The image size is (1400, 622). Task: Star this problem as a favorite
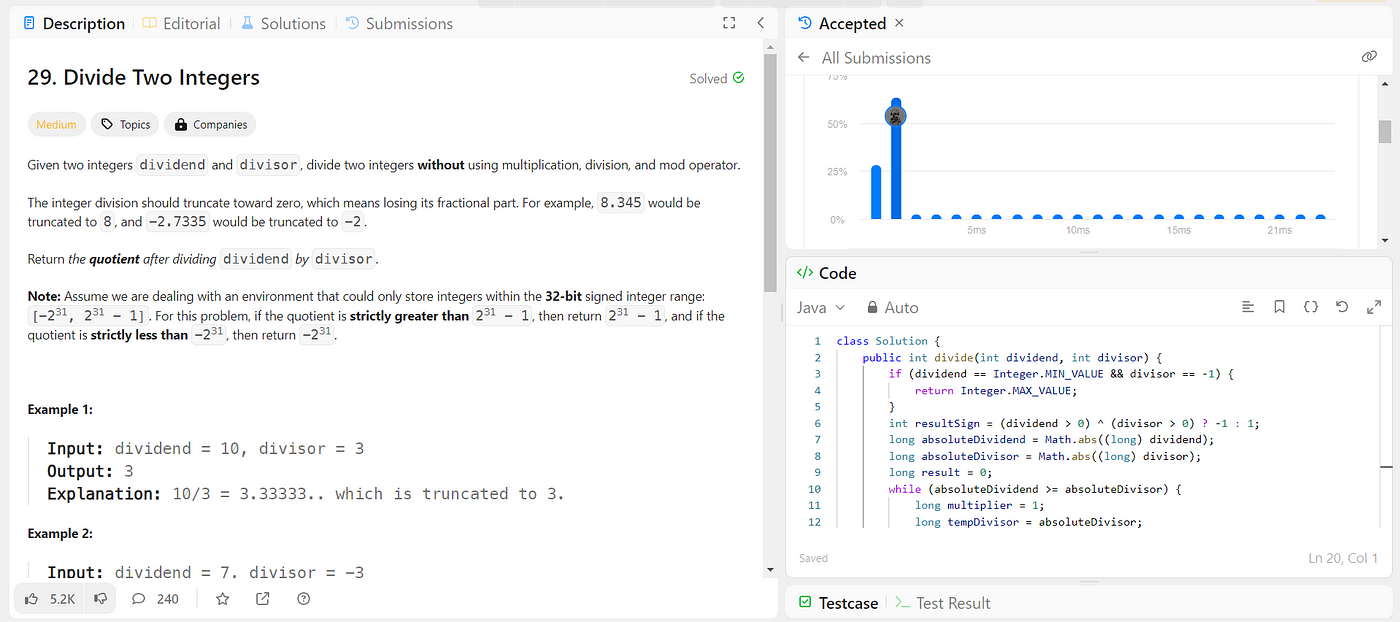point(222,599)
